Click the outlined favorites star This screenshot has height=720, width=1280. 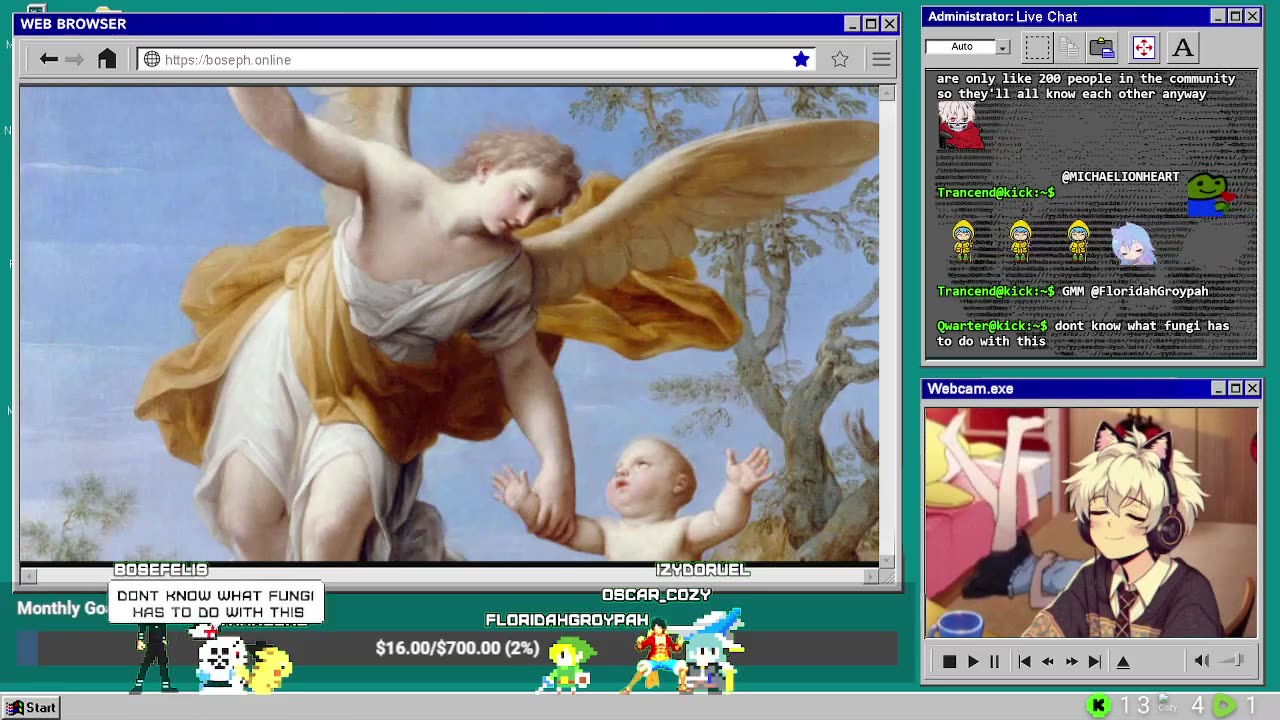click(840, 59)
